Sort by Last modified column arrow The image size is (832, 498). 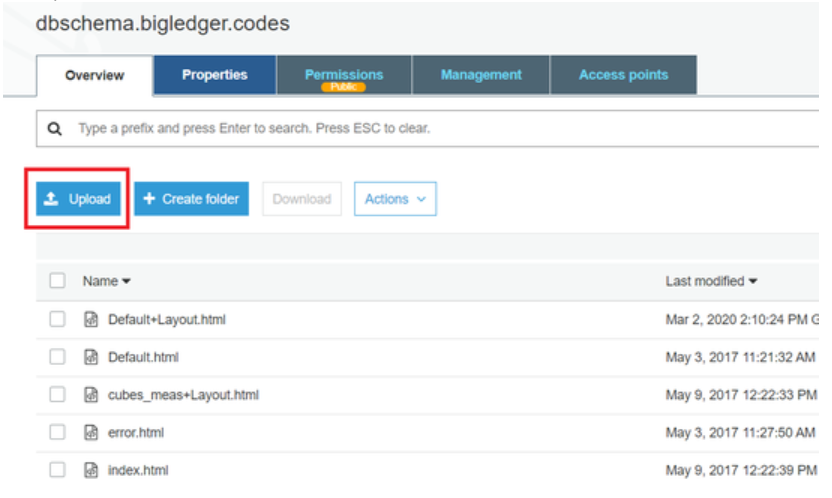point(753,281)
